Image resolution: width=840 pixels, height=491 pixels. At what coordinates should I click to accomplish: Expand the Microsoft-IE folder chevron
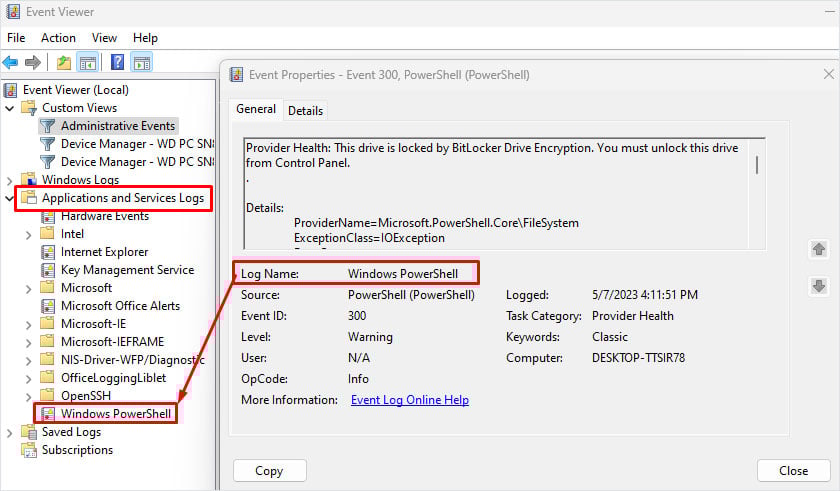(28, 324)
